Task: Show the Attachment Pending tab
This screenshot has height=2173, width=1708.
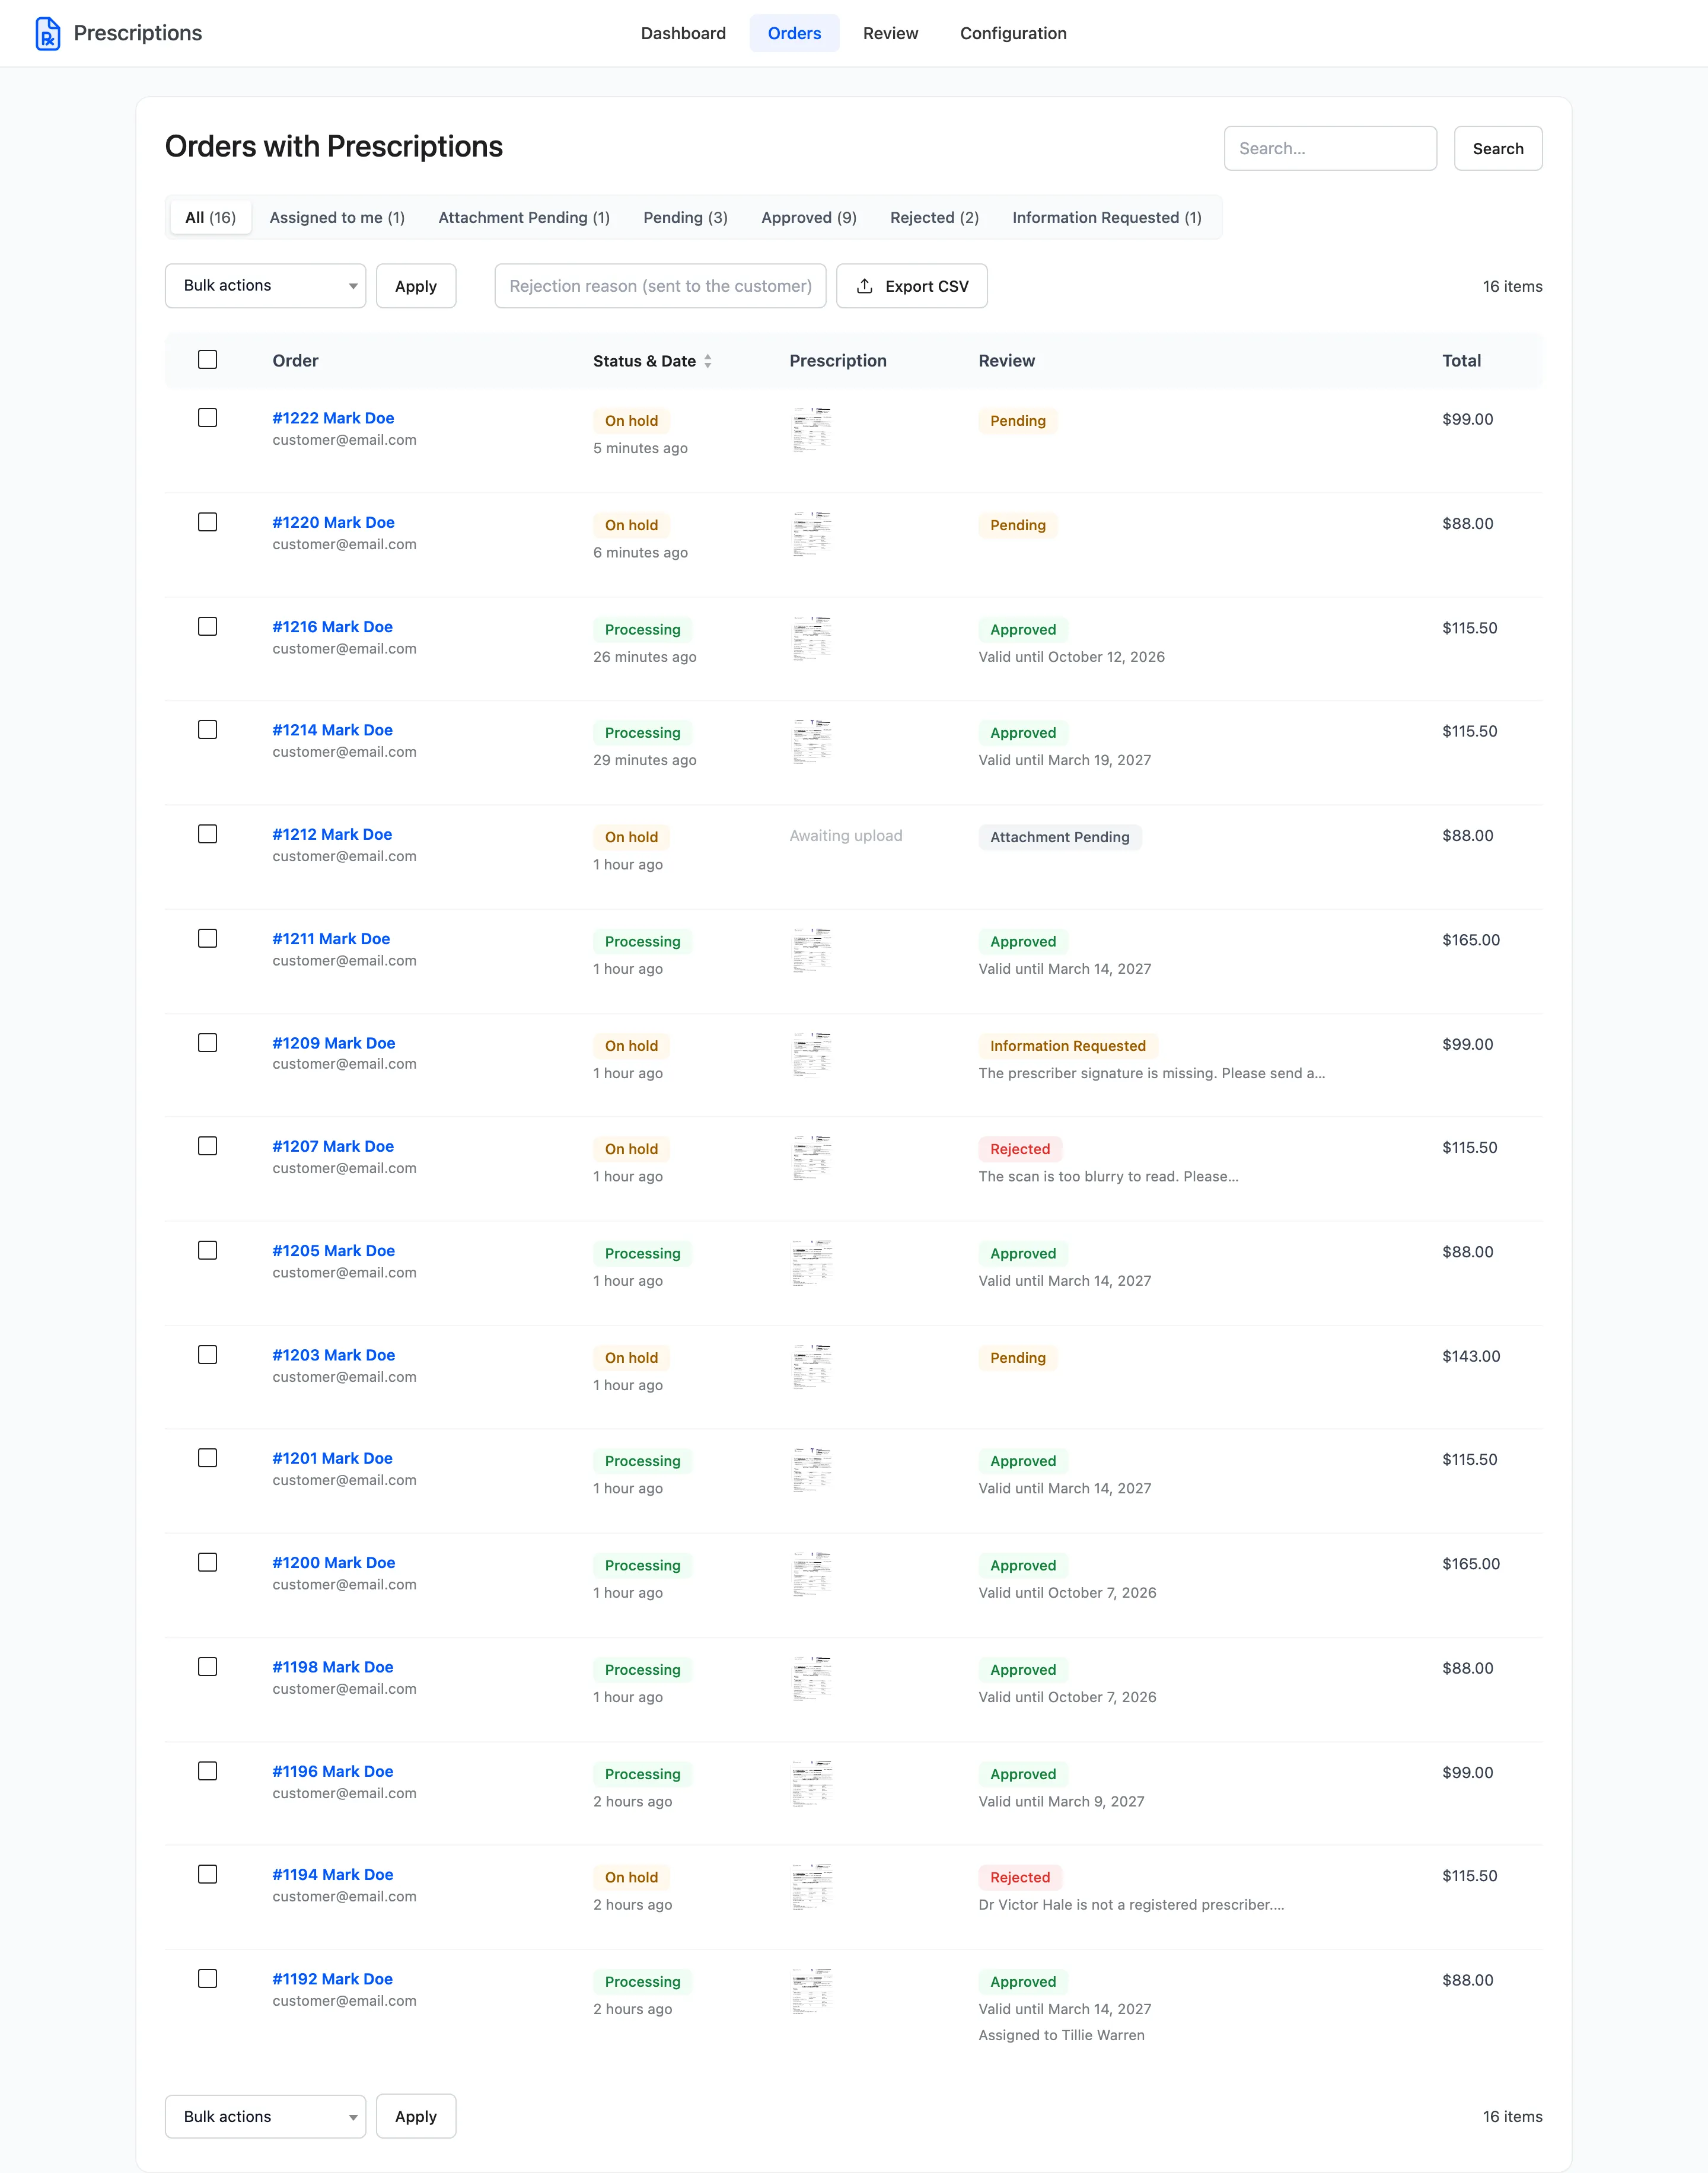Action: tap(524, 217)
